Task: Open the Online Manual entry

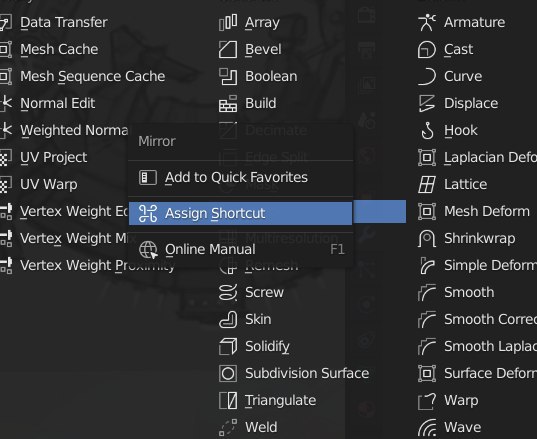Action: click(240, 249)
